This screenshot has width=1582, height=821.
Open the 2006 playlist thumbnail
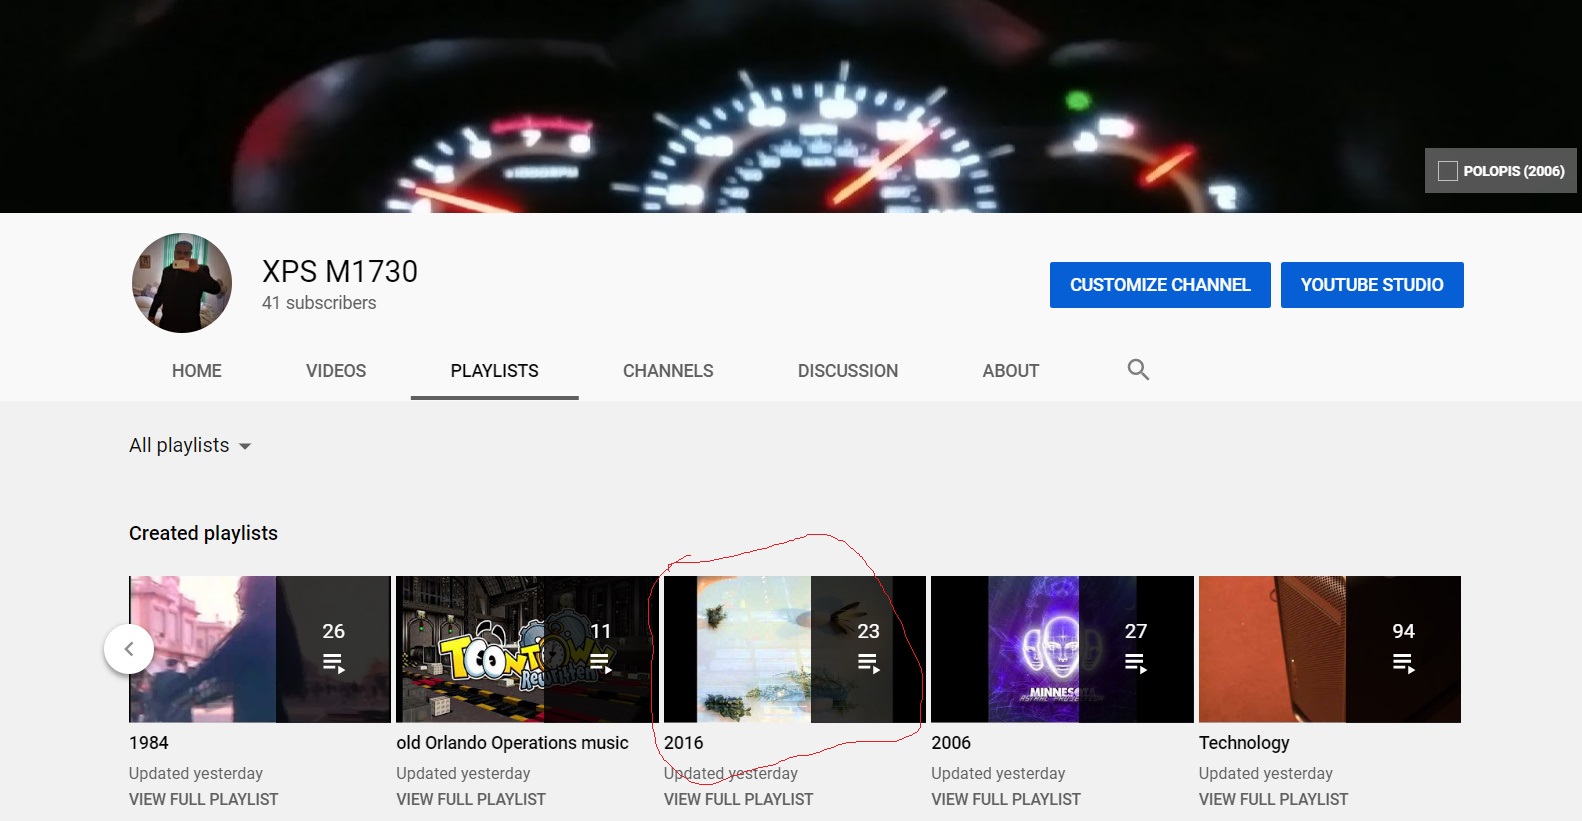tap(1062, 649)
